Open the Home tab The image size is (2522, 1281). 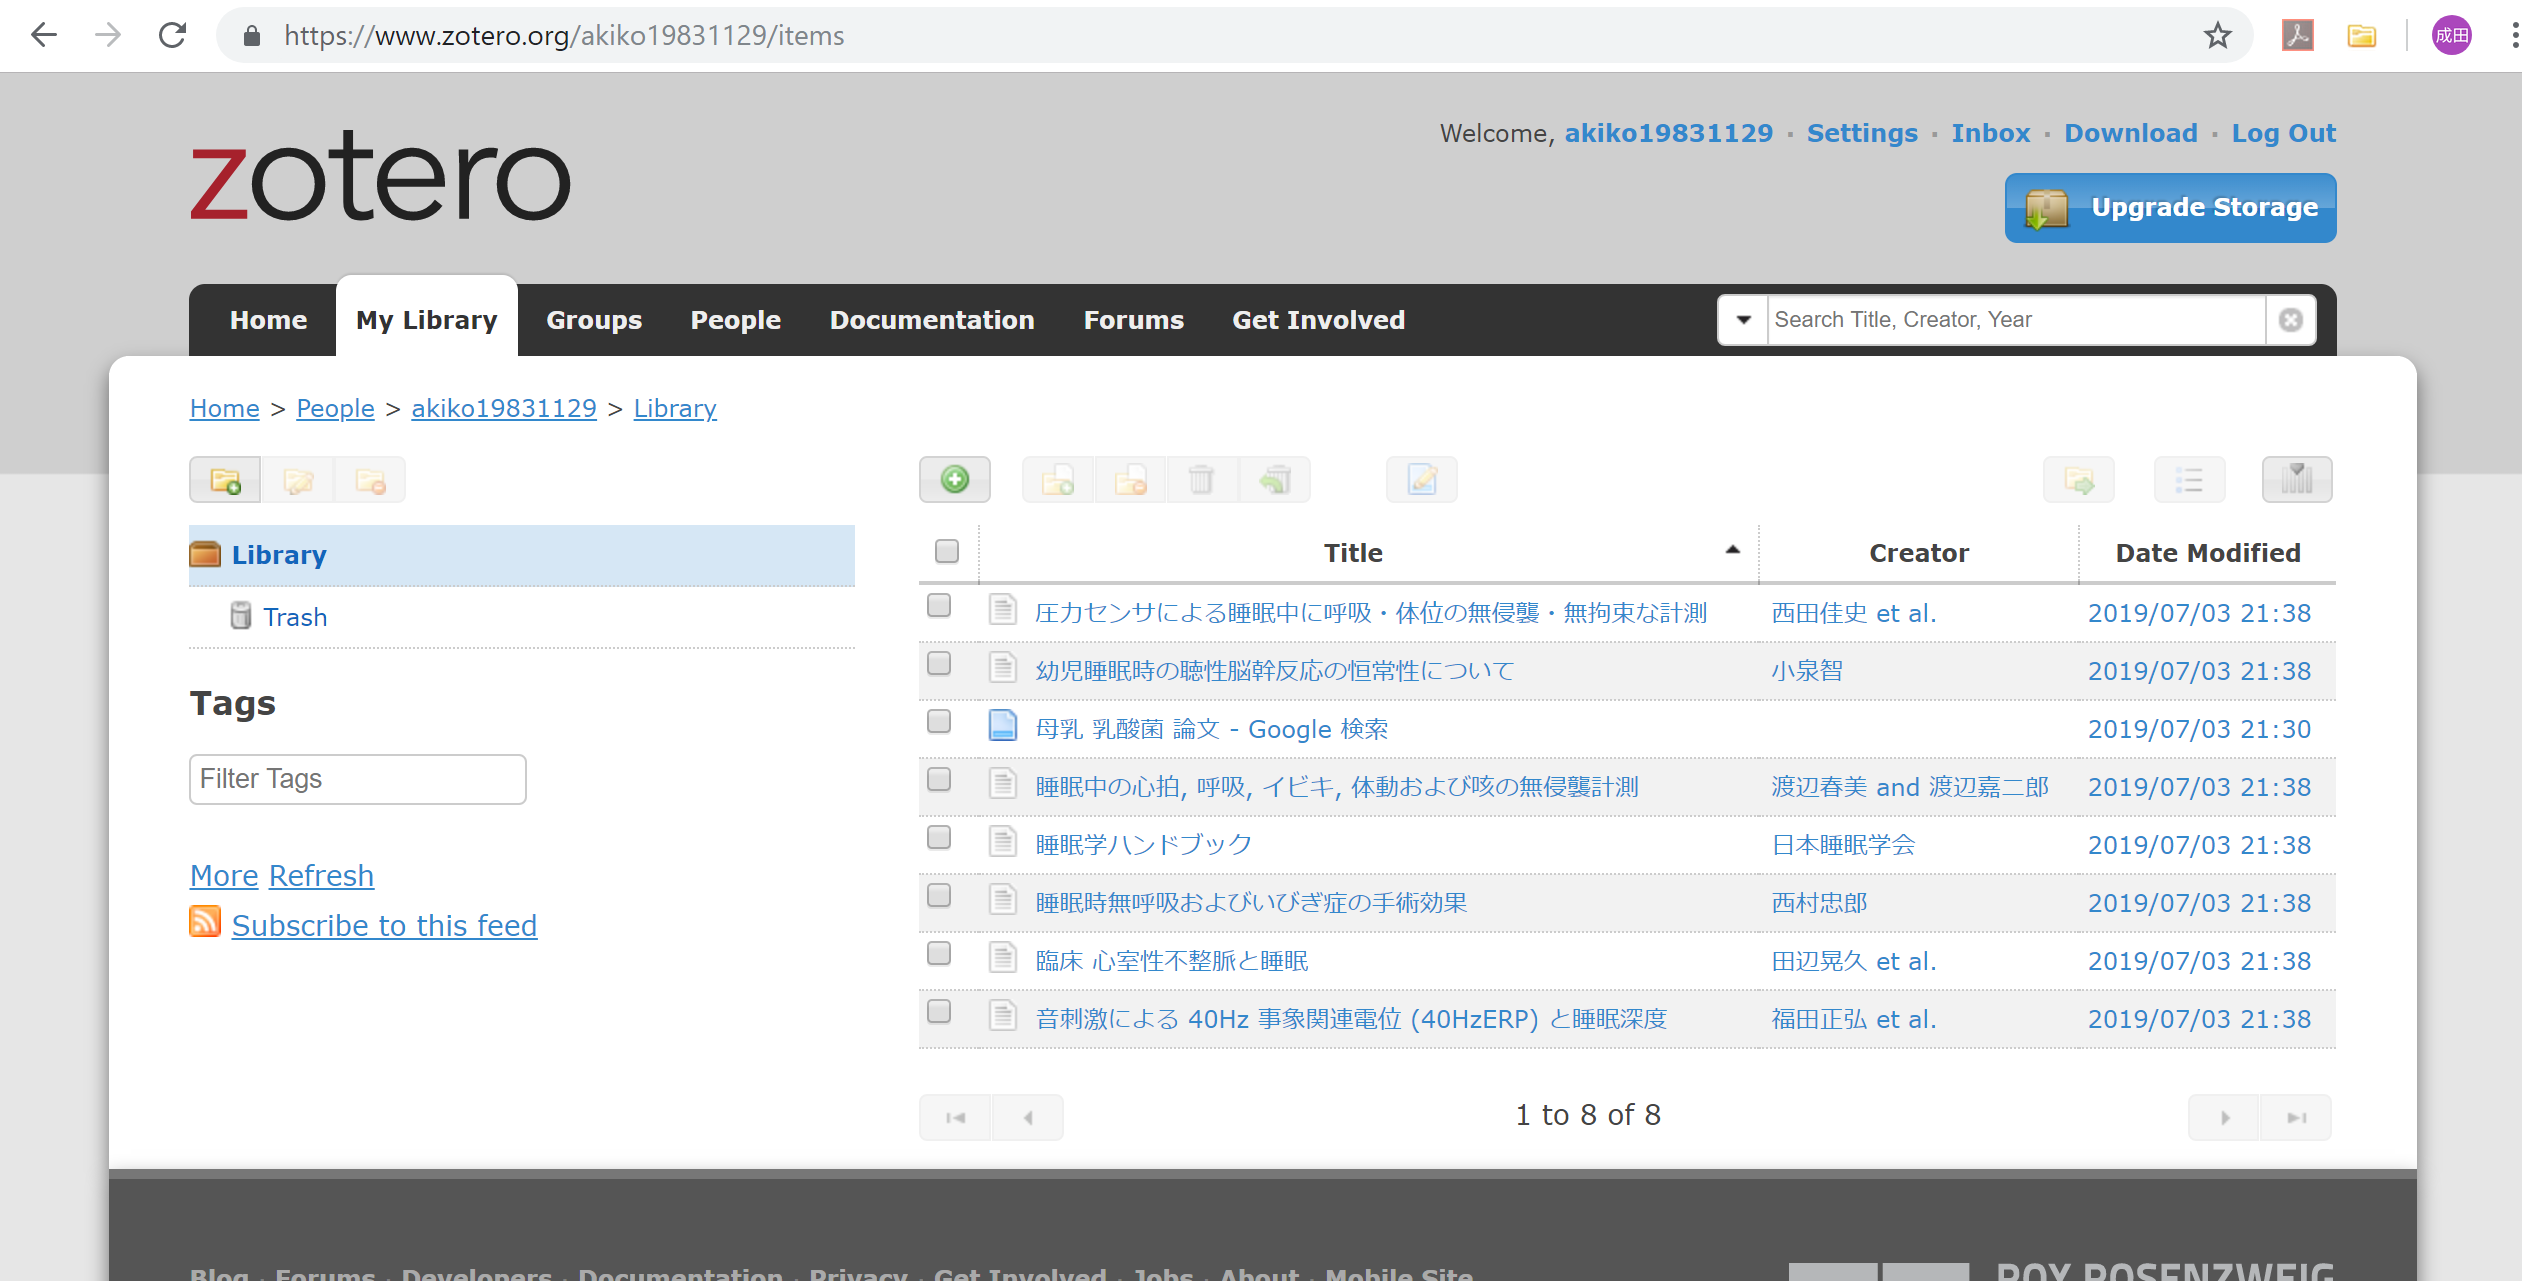268,320
